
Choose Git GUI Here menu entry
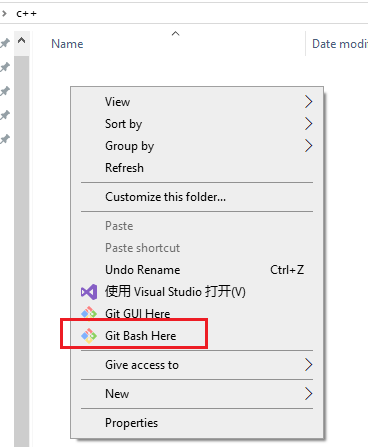(197, 314)
